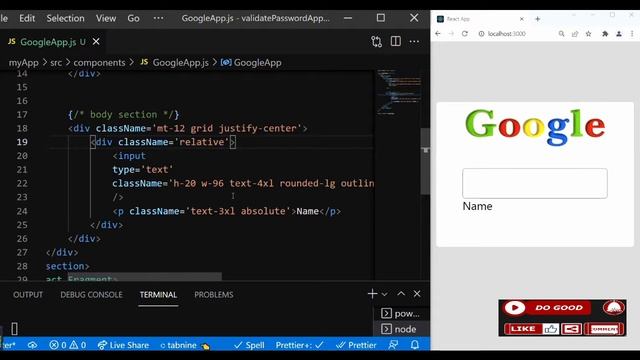Image resolution: width=640 pixels, height=360 pixels.
Task: Click line number 19 in gutter
Action: click(22, 142)
